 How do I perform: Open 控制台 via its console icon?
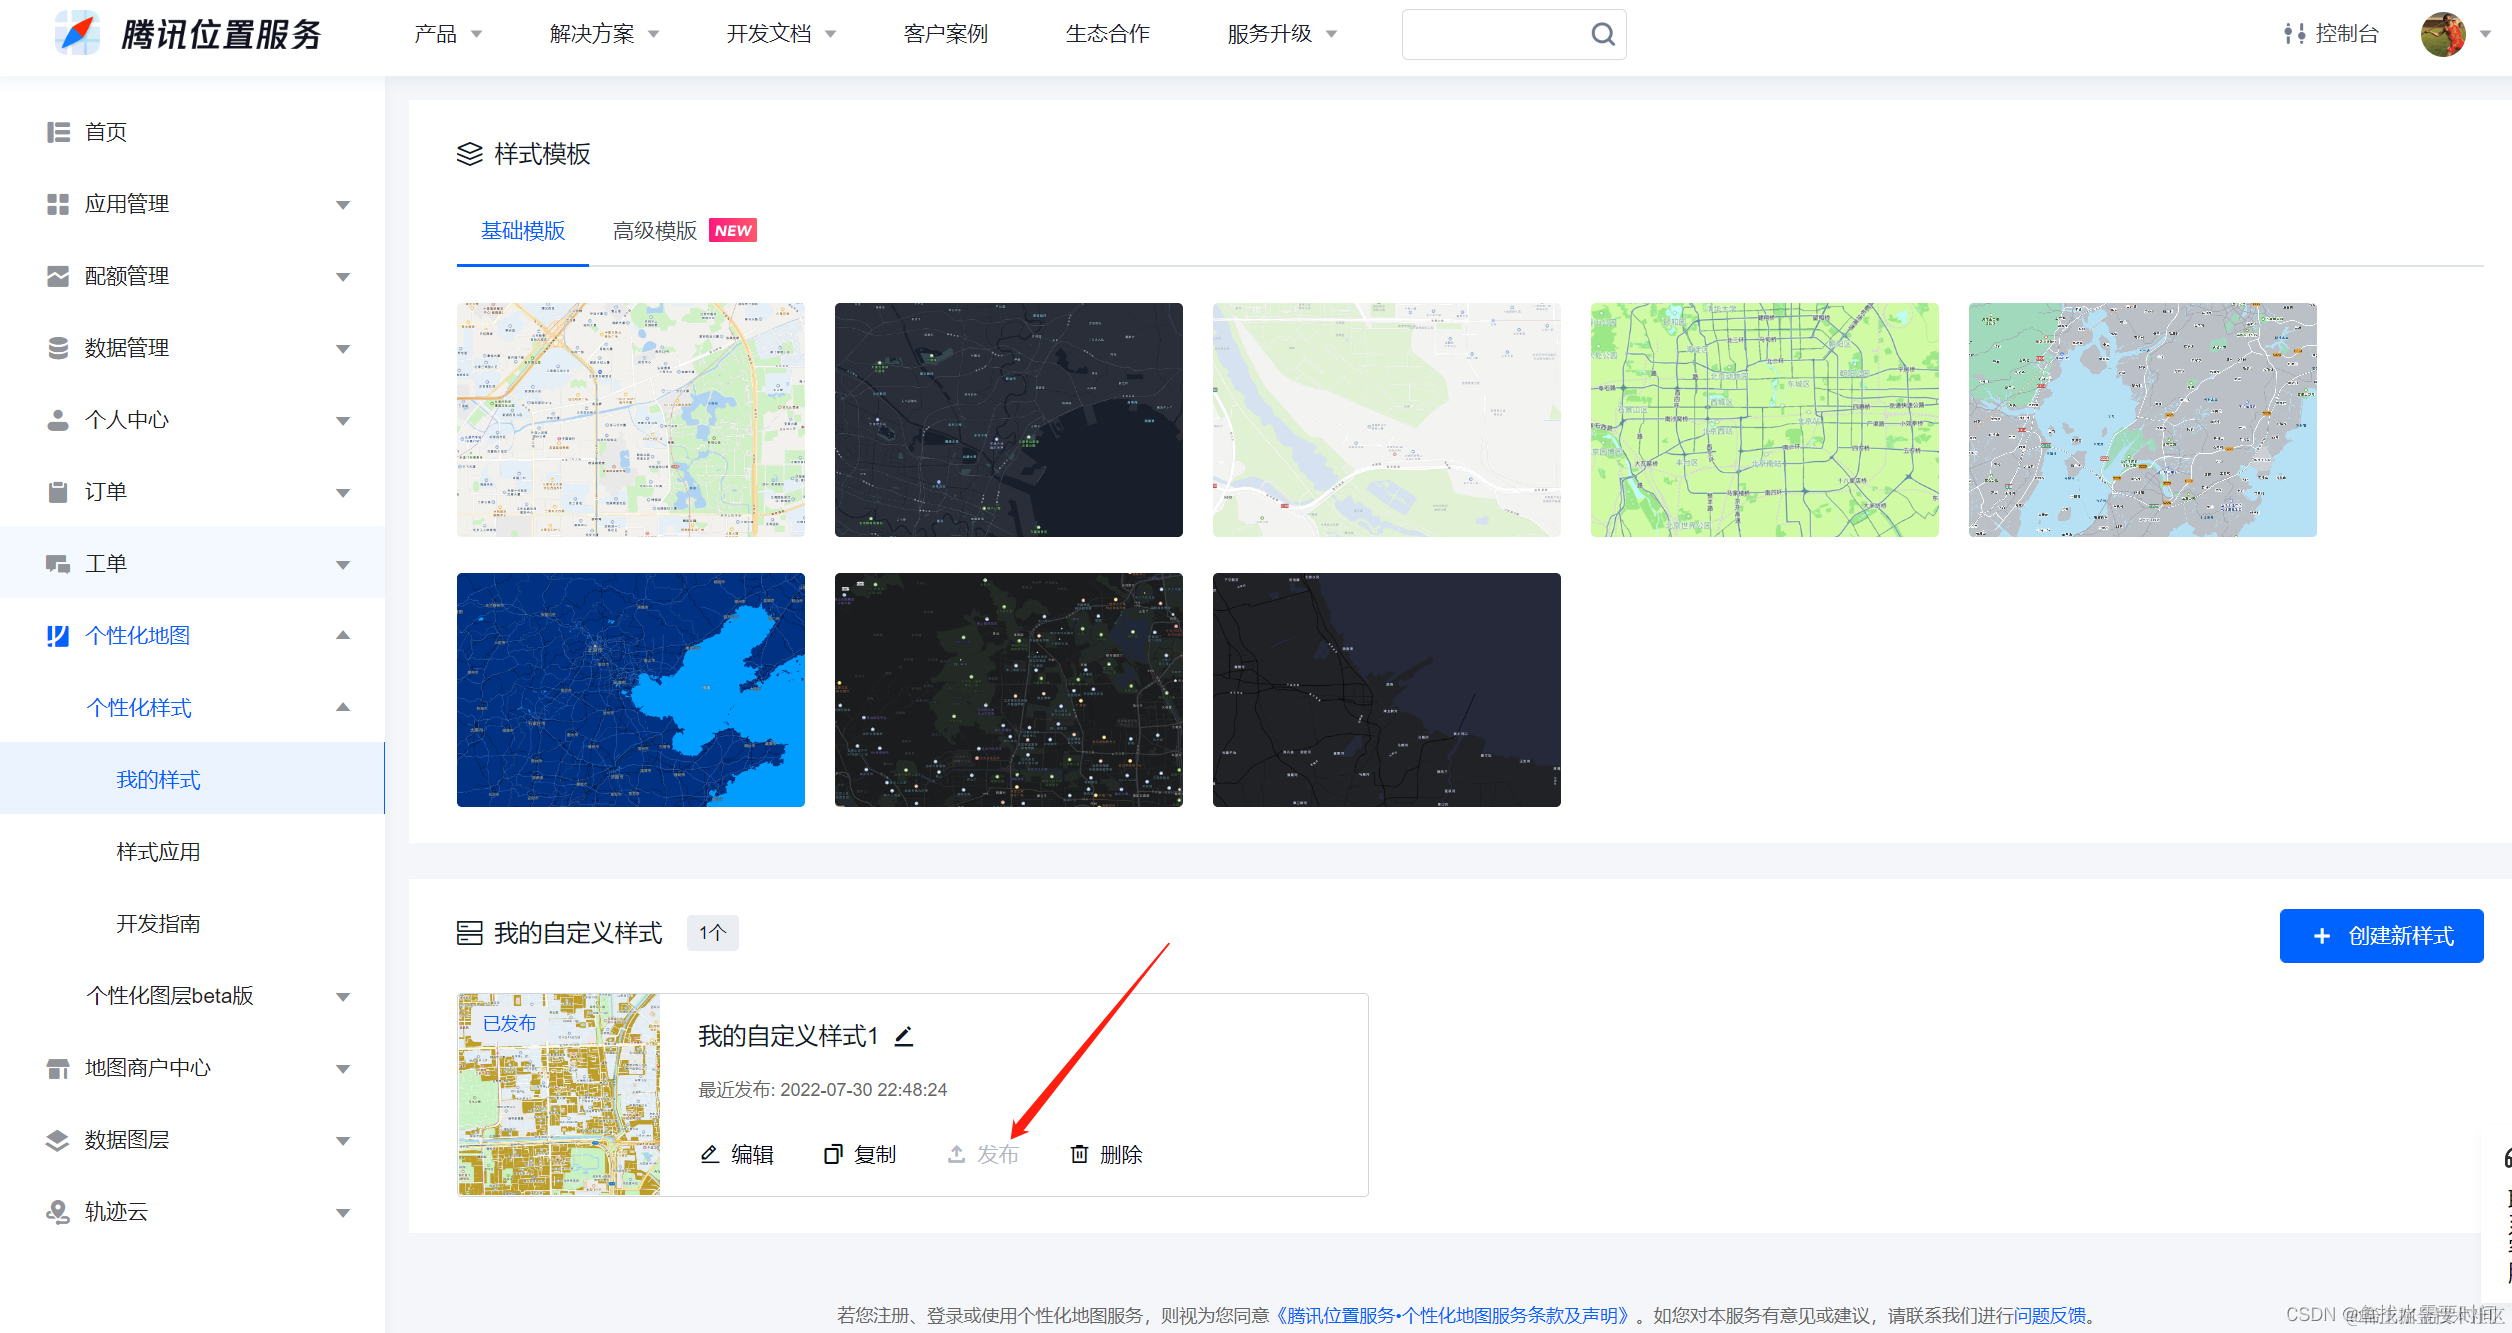[2294, 33]
